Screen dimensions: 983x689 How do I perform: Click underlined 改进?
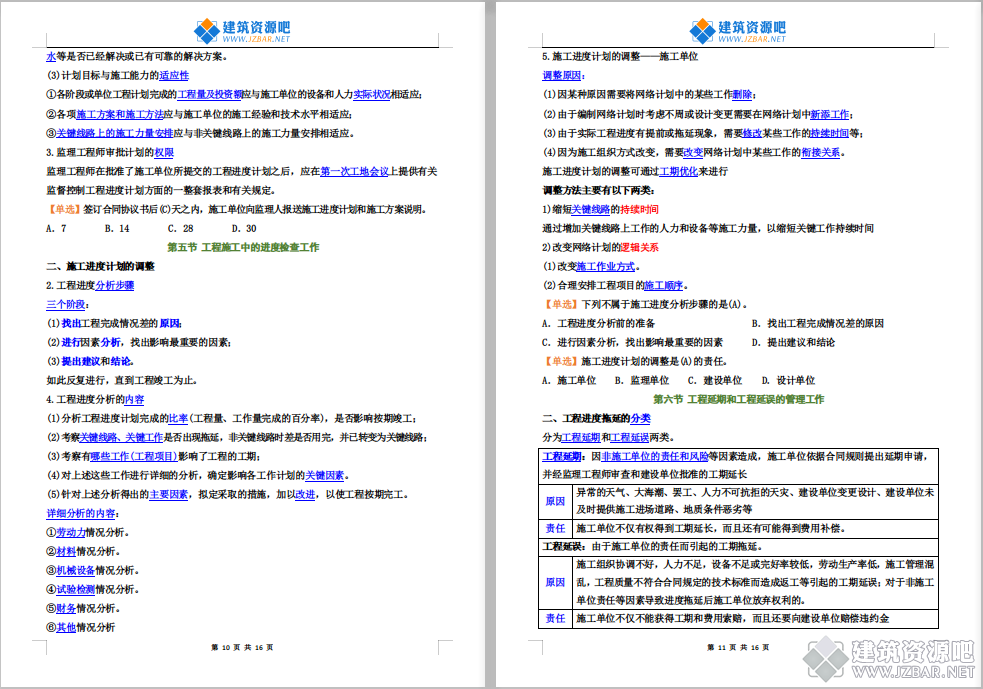click(x=305, y=495)
